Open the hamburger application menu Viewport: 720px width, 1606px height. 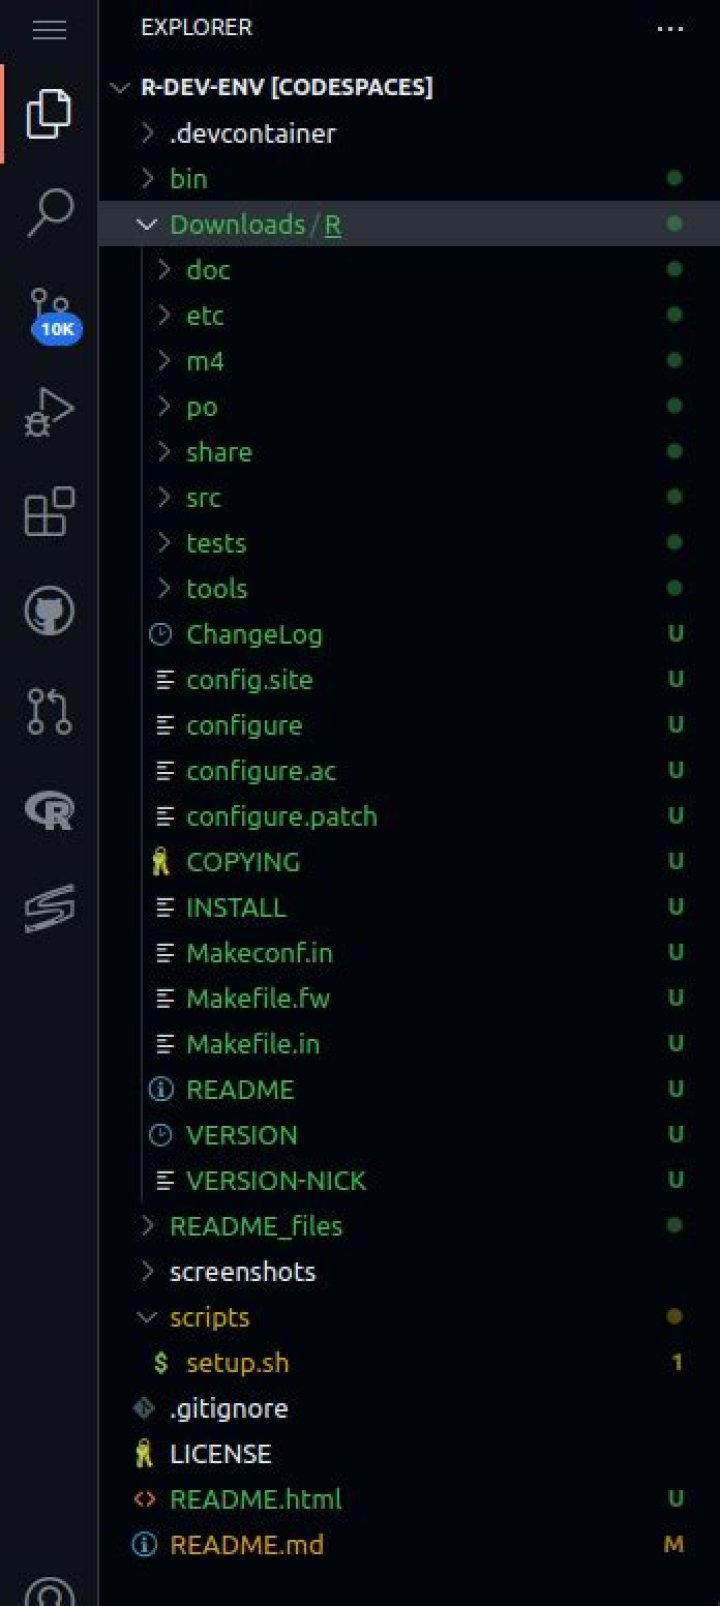tap(48, 29)
